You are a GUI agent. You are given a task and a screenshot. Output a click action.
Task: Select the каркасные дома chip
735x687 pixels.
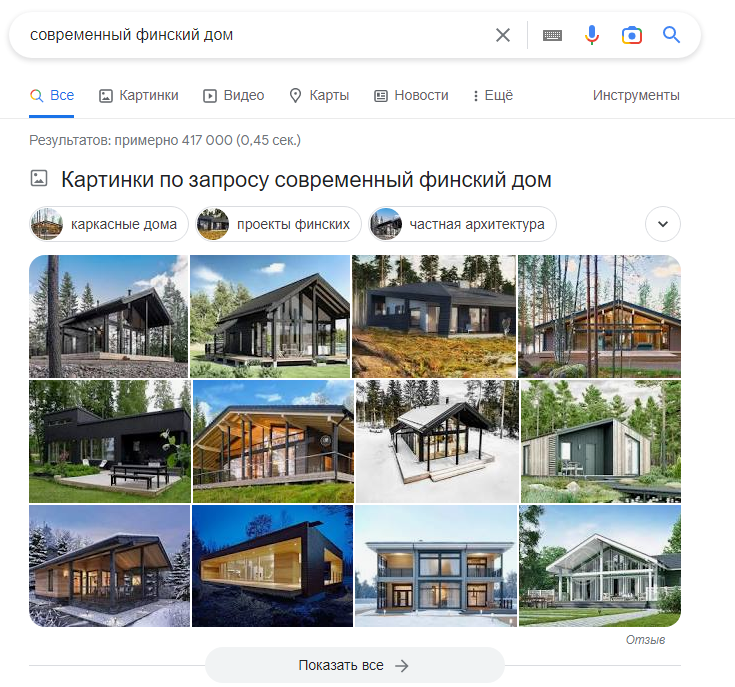(109, 224)
